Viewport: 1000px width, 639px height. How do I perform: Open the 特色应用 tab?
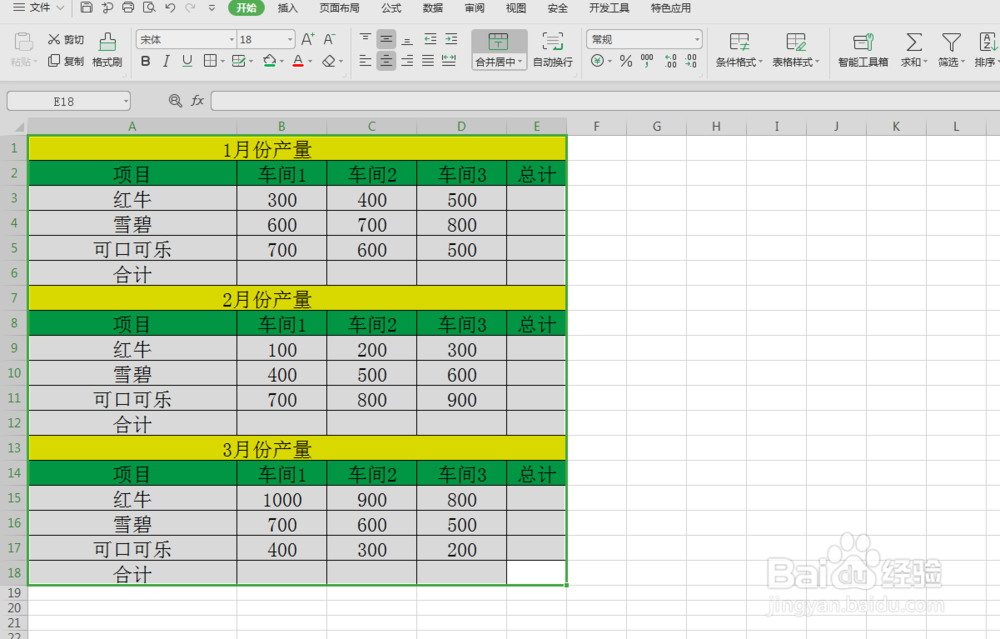(x=670, y=8)
